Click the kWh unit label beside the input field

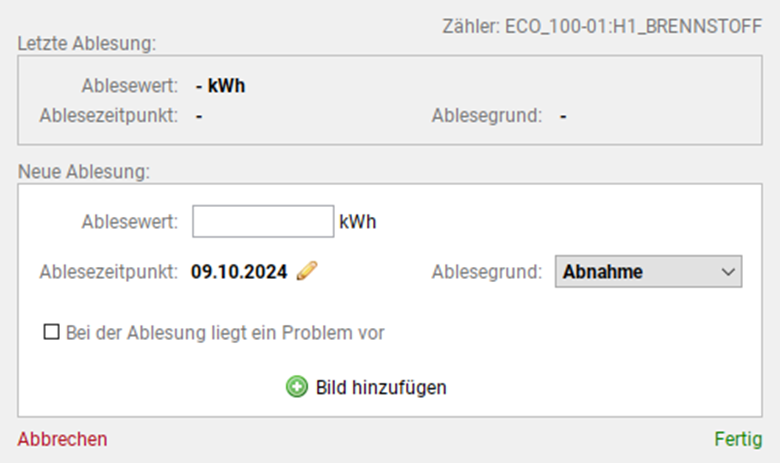pos(358,222)
